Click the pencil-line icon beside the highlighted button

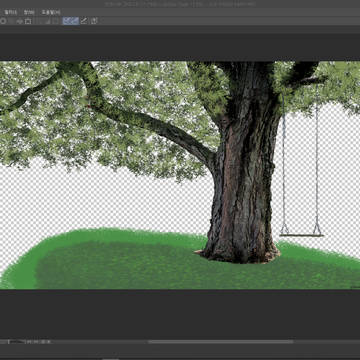[x=84, y=21]
